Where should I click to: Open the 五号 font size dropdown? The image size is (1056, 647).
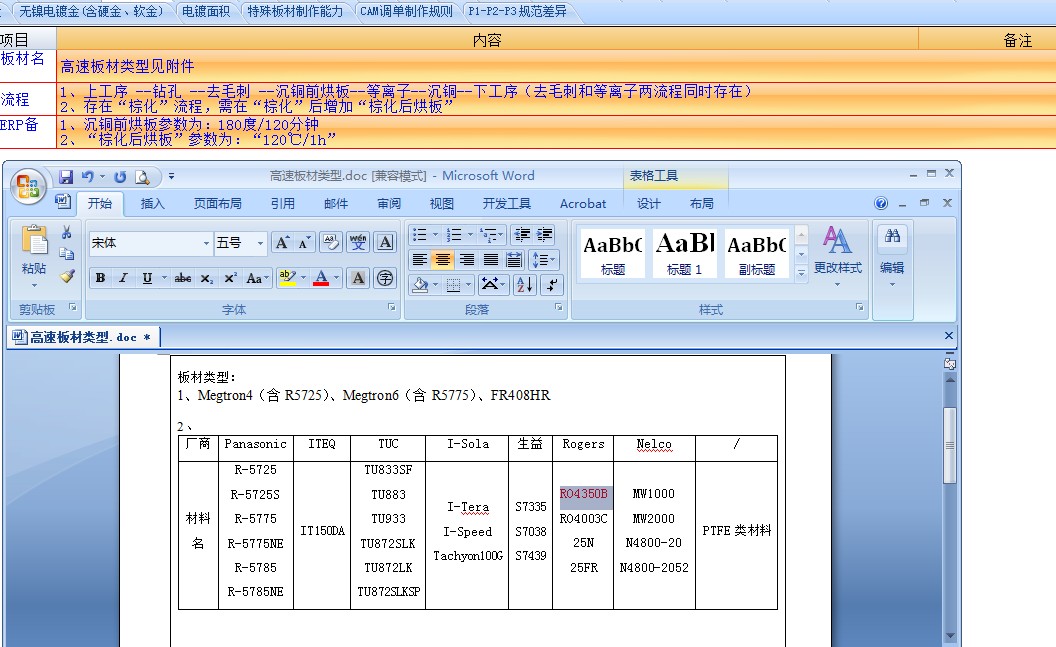260,243
